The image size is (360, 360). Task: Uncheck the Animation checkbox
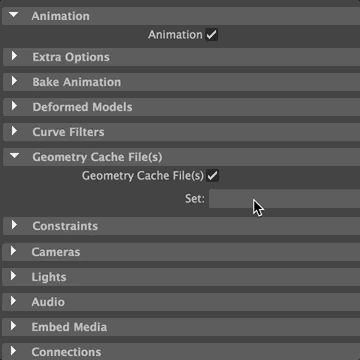[x=212, y=35]
